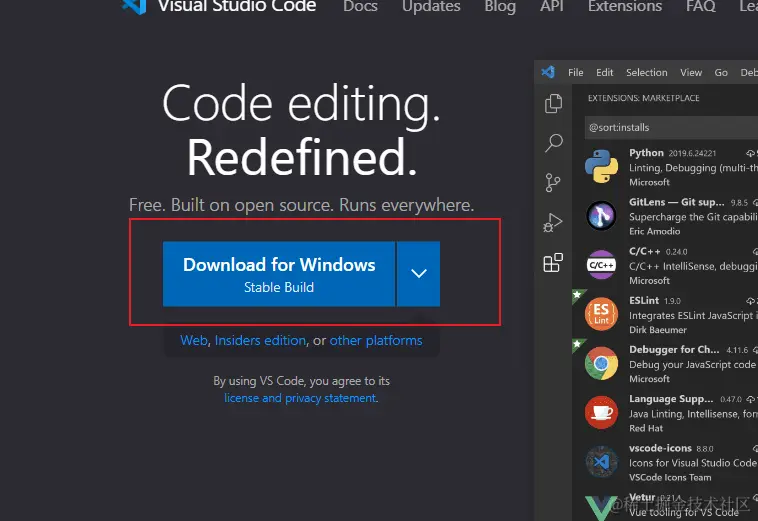Viewport: 758px width, 521px height.
Task: Open the Docs navigation link
Action: point(360,6)
